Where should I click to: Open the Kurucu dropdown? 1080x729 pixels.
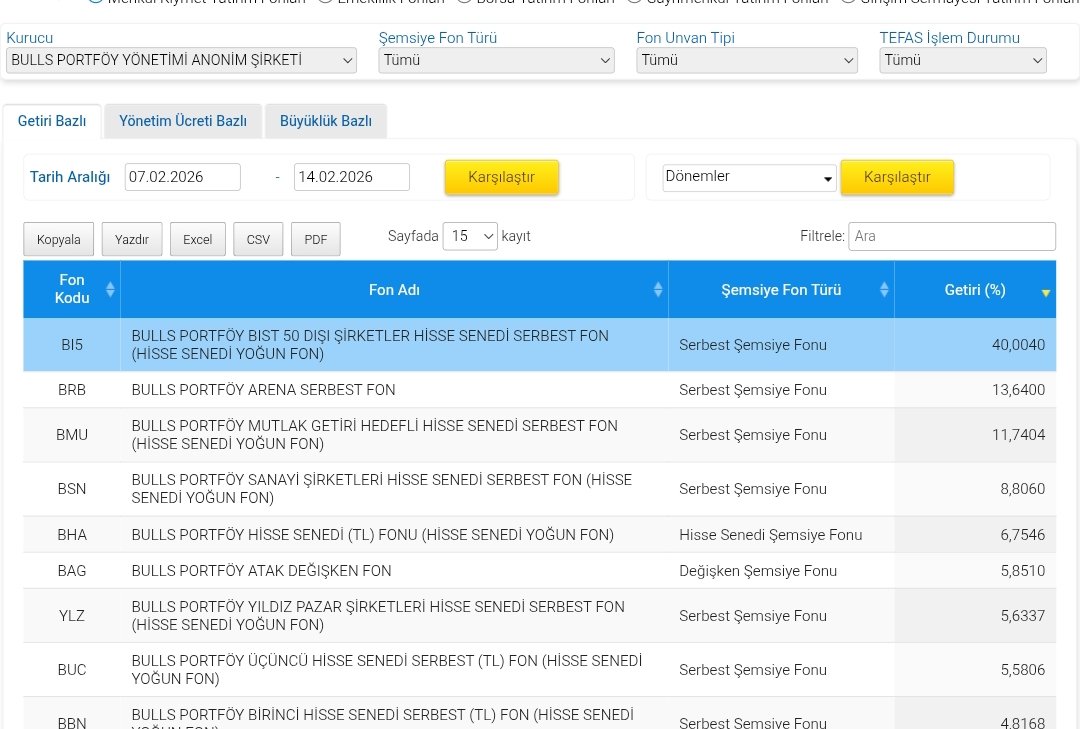tap(181, 61)
